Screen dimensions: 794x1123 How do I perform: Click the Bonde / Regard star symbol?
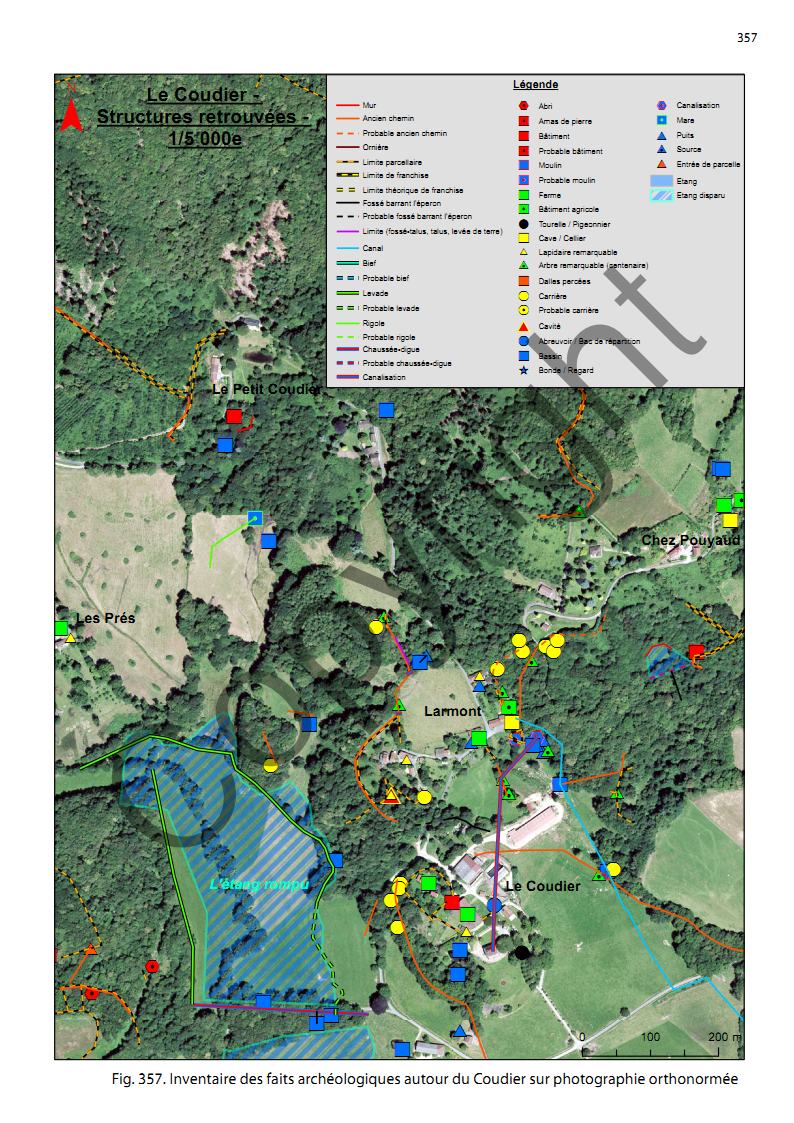[523, 371]
